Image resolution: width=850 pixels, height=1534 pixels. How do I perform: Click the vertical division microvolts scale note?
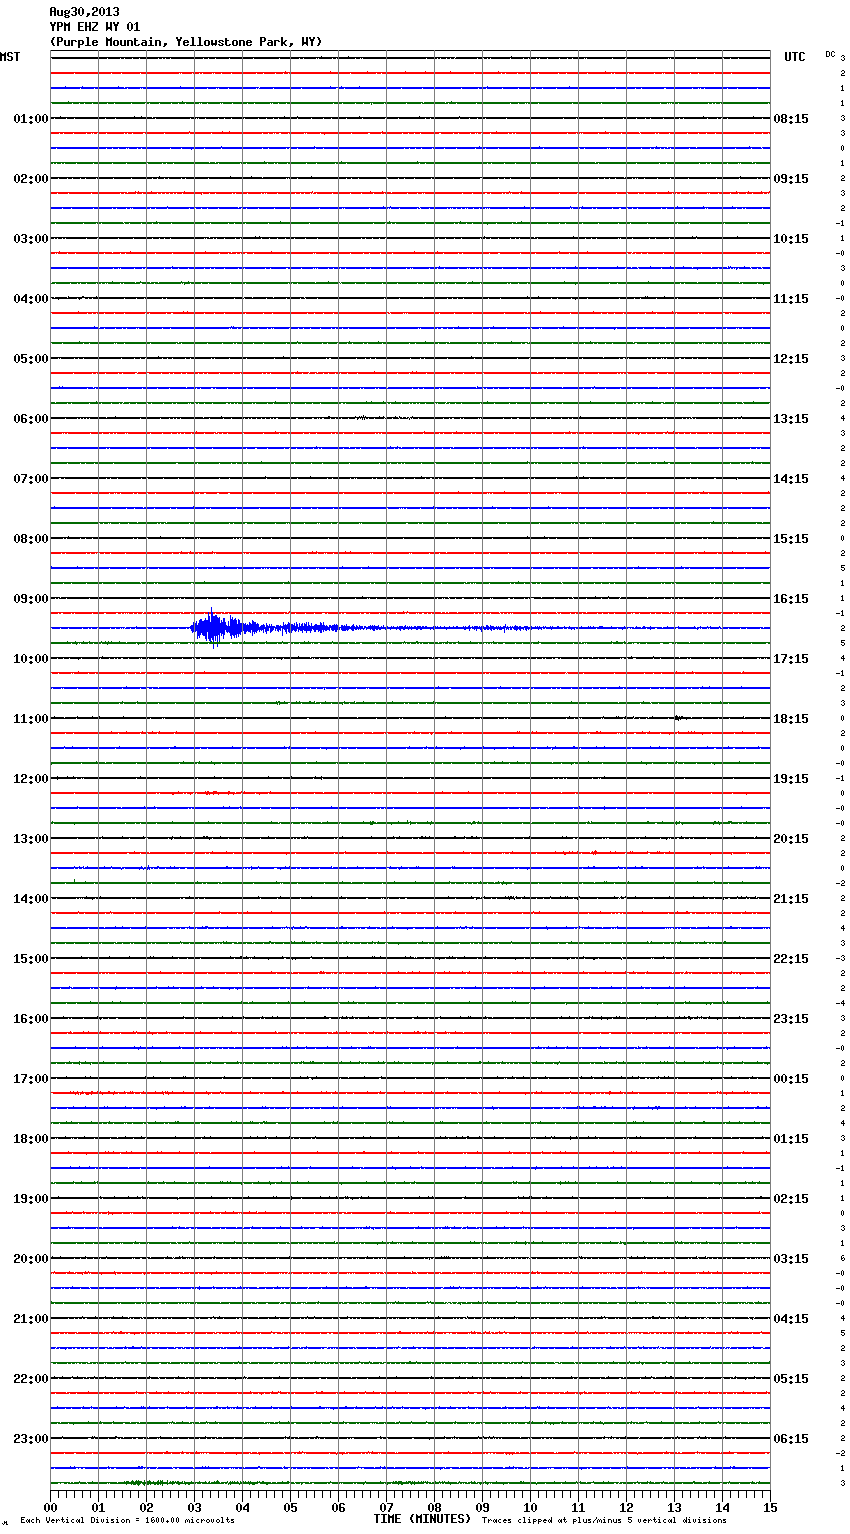(127, 1520)
